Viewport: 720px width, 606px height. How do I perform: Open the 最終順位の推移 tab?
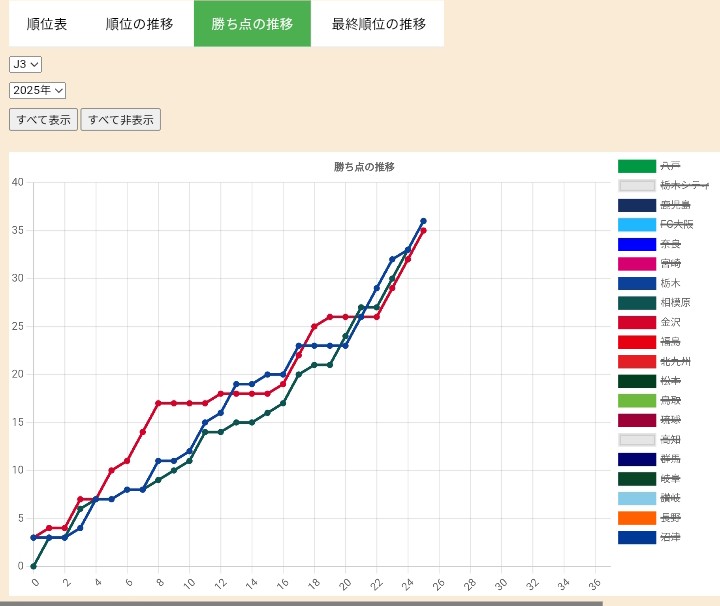point(378,24)
